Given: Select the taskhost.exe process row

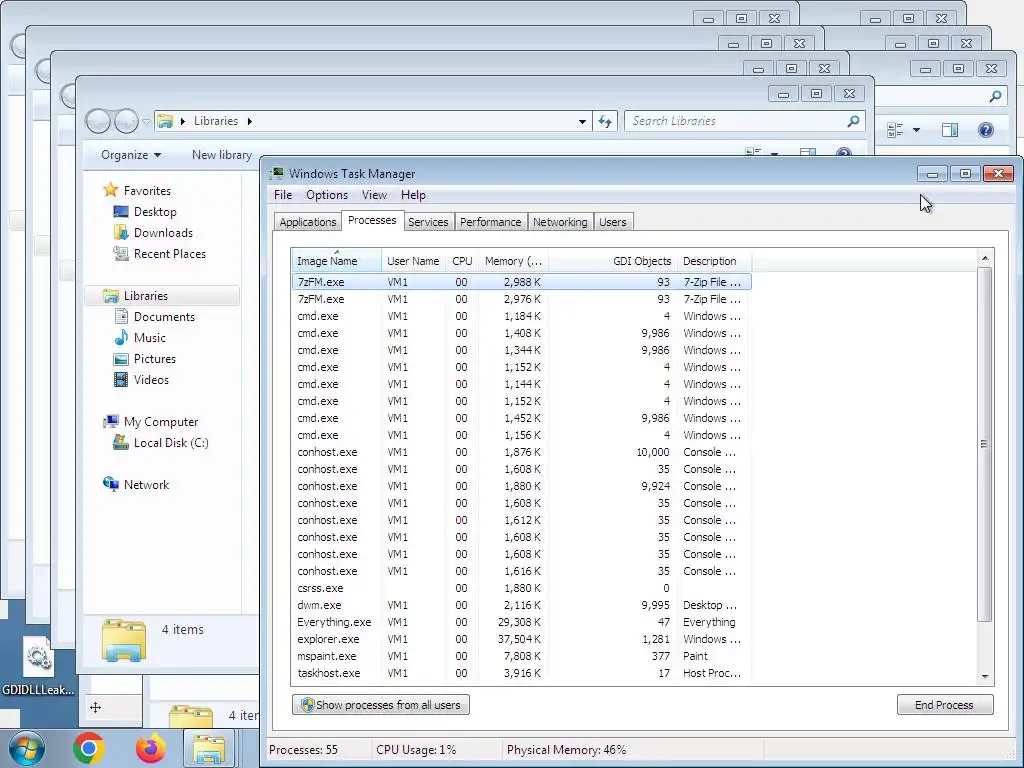Looking at the screenshot, I should coord(522,673).
